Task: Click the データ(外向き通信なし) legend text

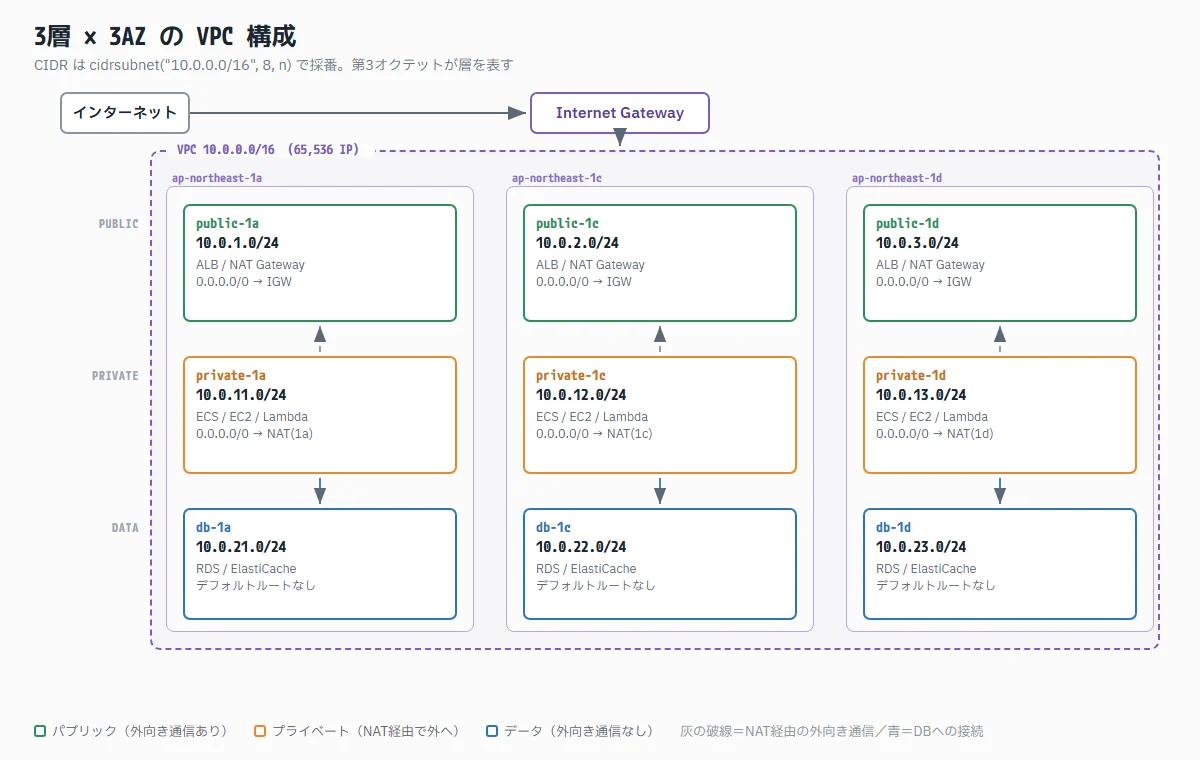Action: 579,731
